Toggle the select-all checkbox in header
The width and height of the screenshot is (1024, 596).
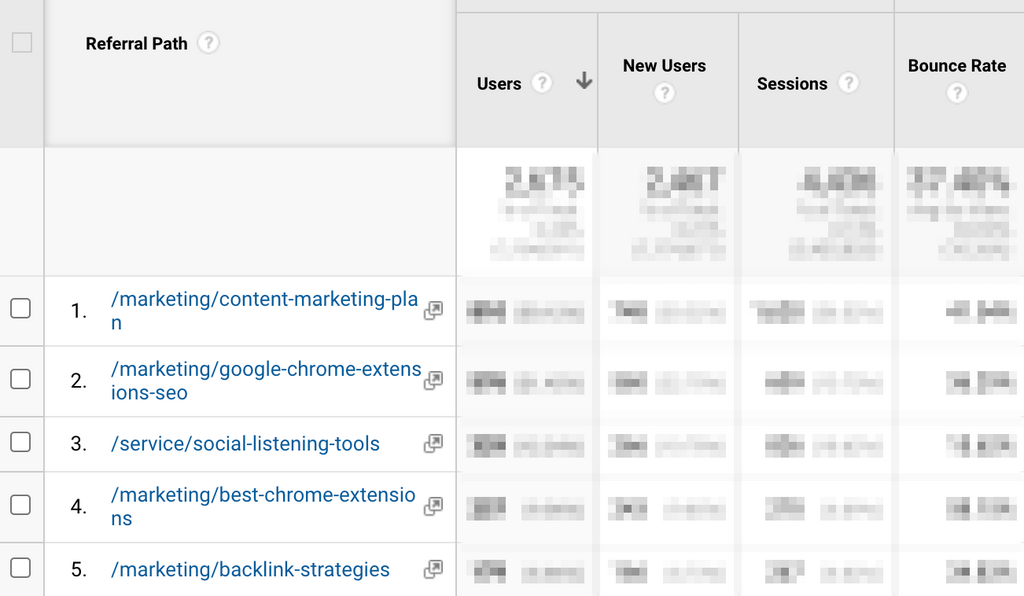click(x=22, y=43)
